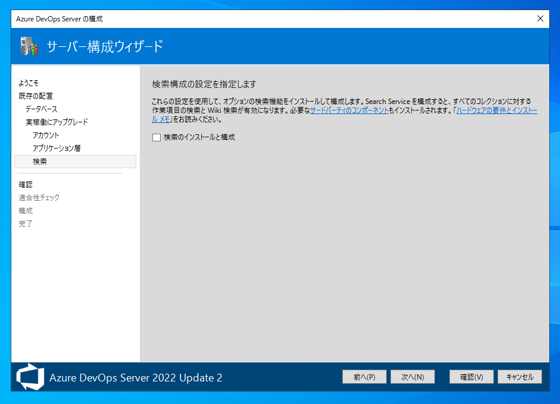Click the Azure DevOps Server の構成 title text

point(59,19)
